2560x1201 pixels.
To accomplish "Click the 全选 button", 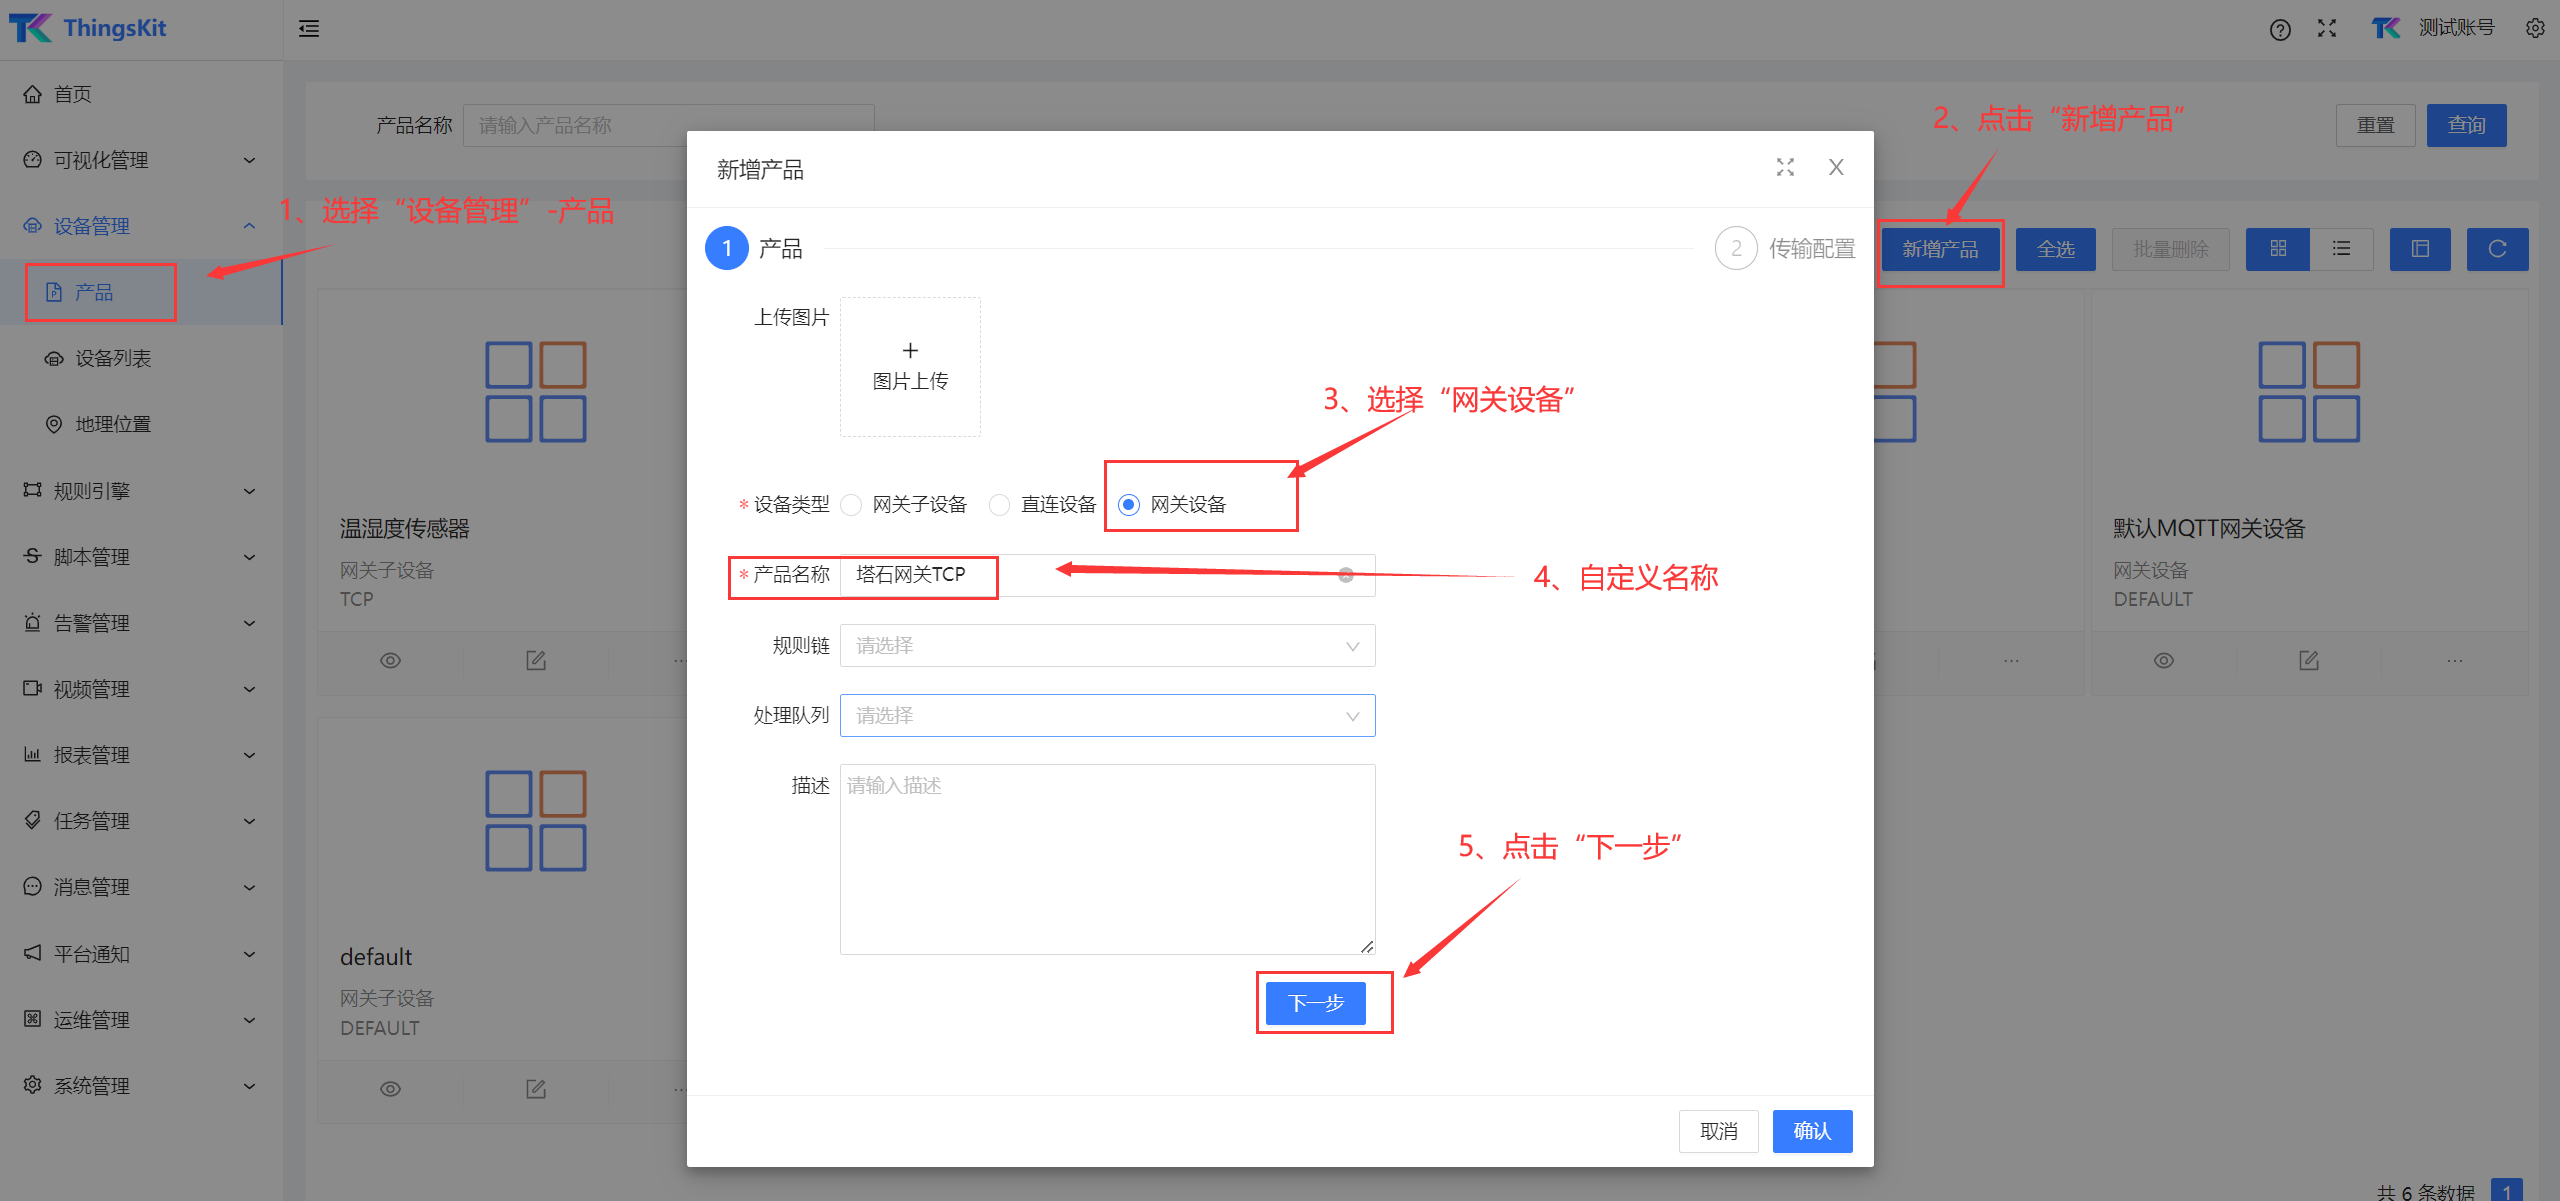I will [x=2056, y=249].
